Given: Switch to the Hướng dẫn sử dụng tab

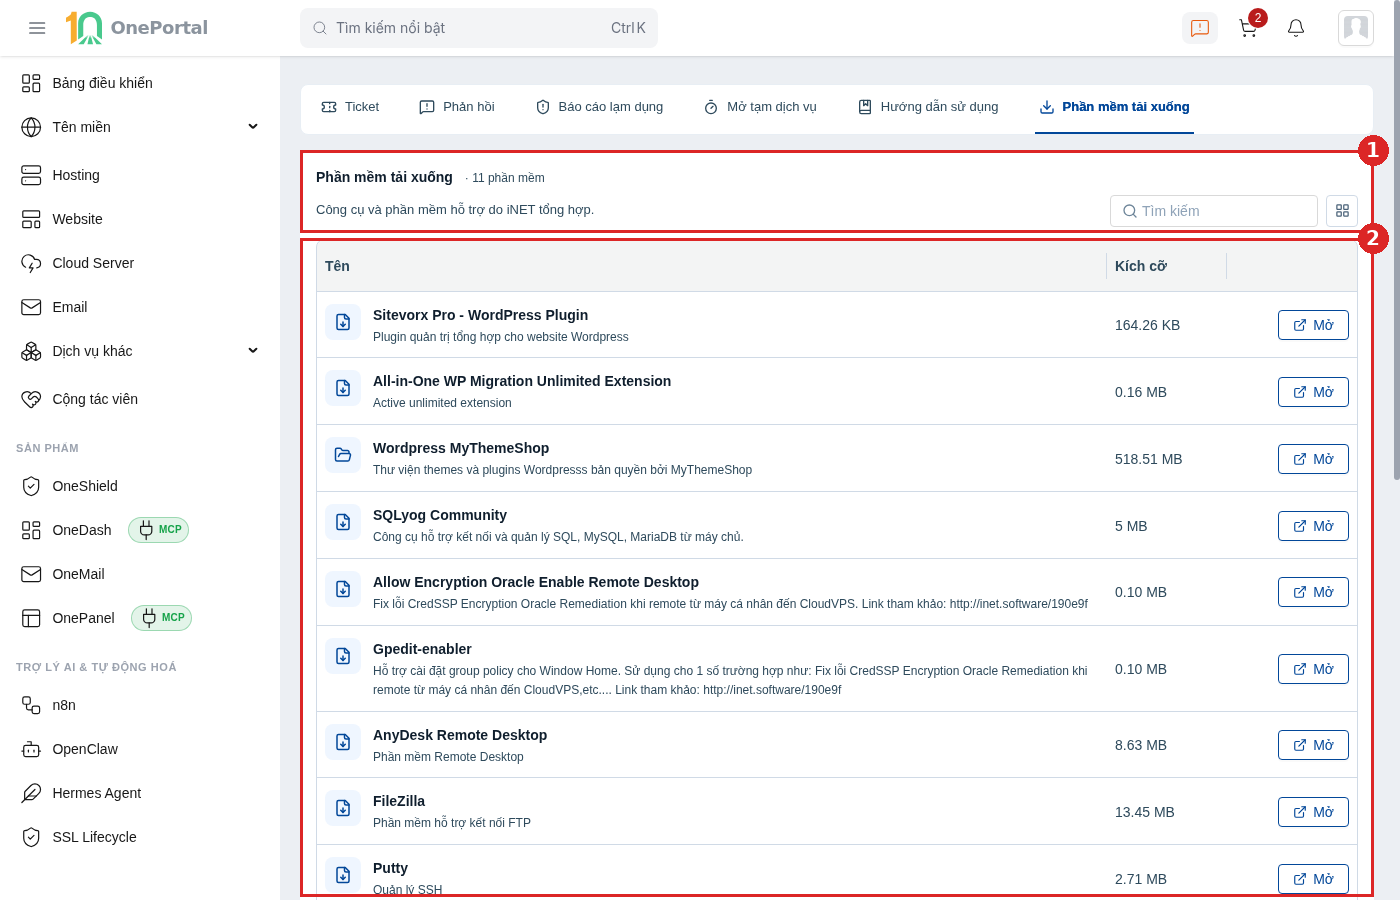Looking at the screenshot, I should click(928, 107).
